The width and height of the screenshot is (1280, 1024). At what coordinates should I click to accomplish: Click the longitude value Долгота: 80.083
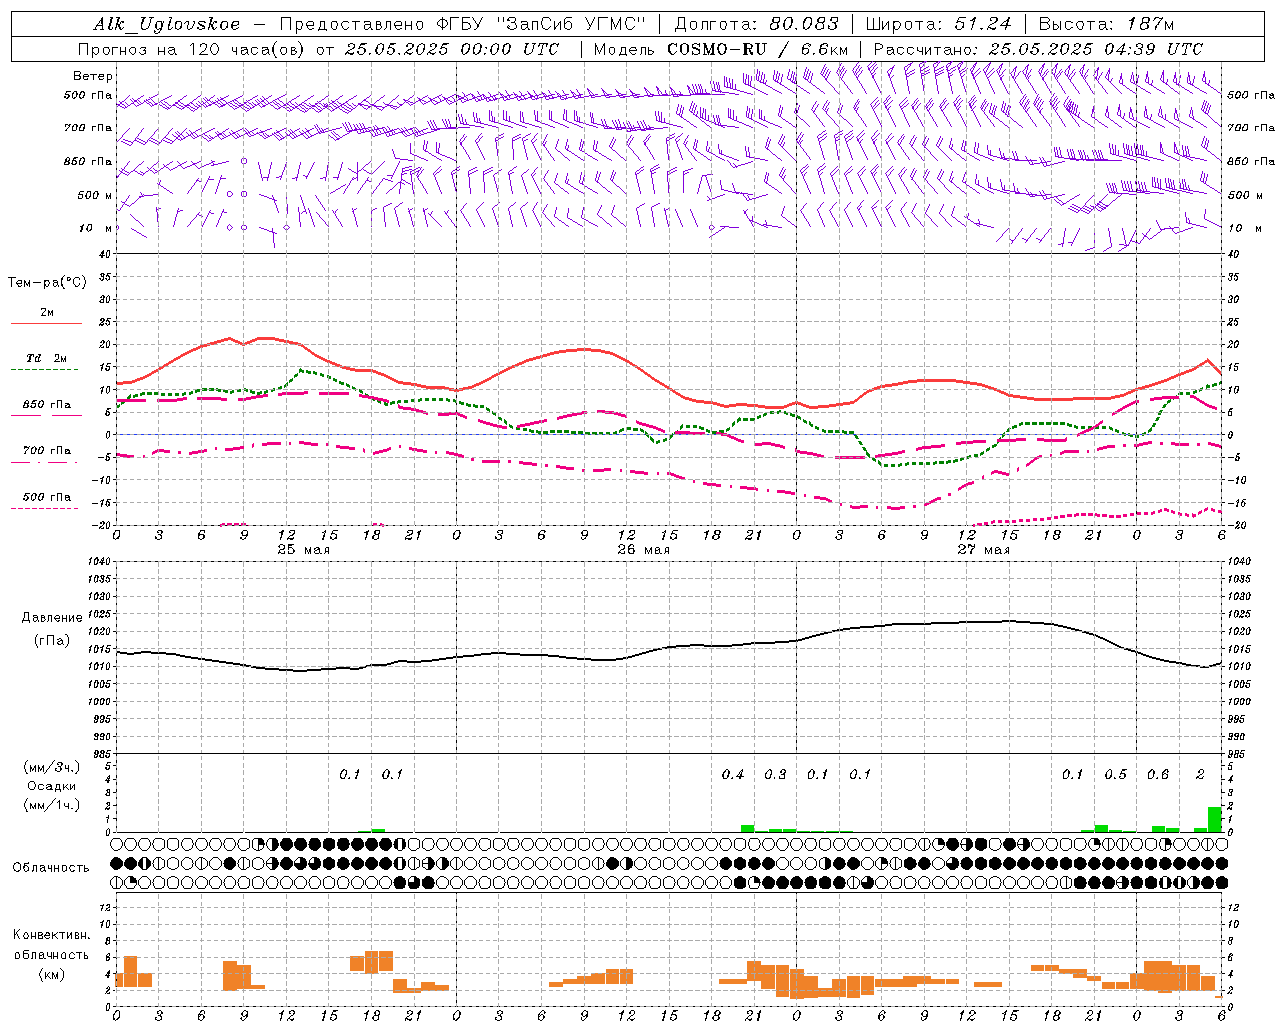tap(759, 24)
